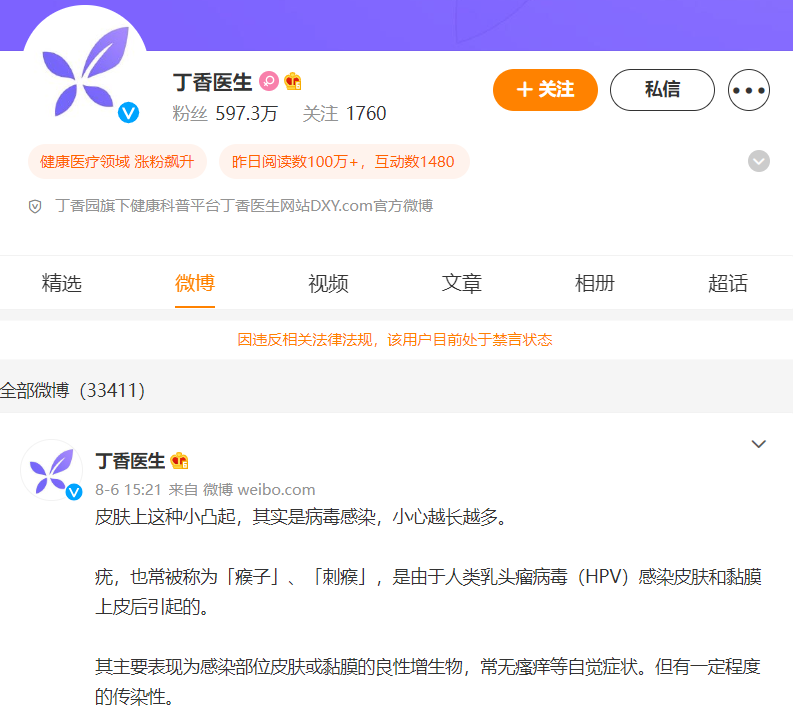Viewport: 793px width, 716px height.
Task: Switch to the 超话 tab
Action: [x=728, y=283]
